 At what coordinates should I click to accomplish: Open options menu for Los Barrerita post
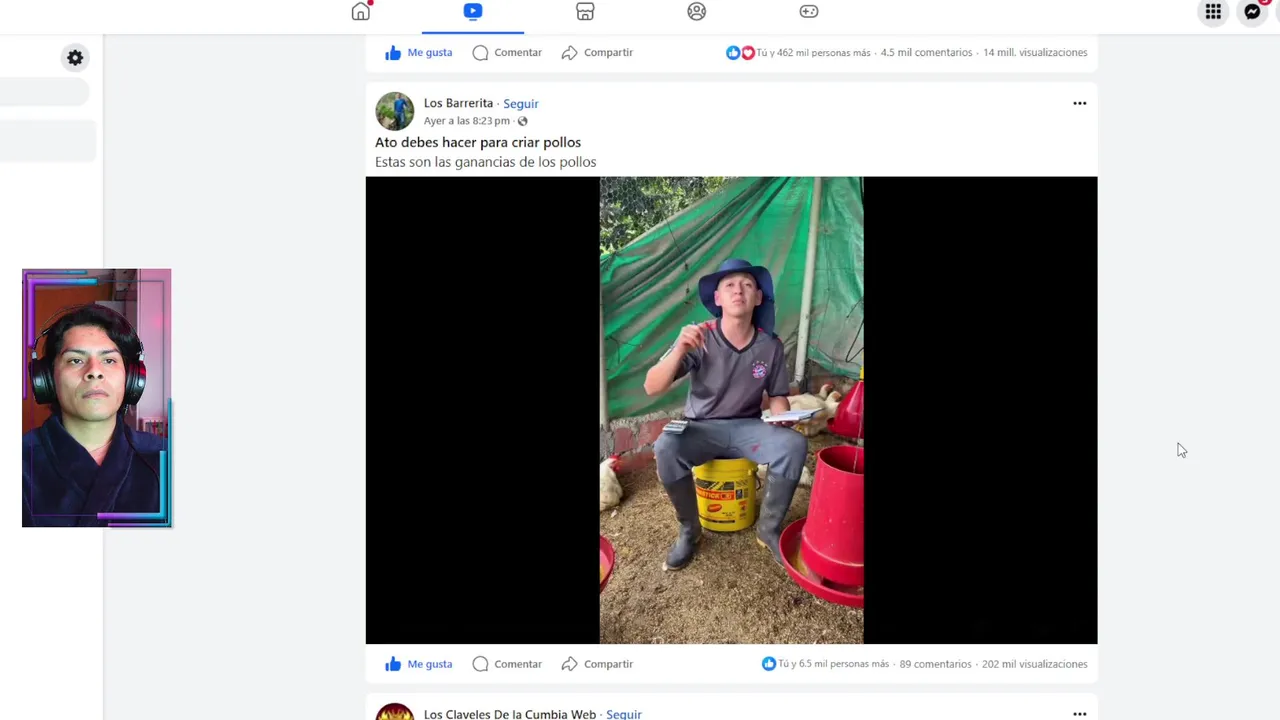1079,103
